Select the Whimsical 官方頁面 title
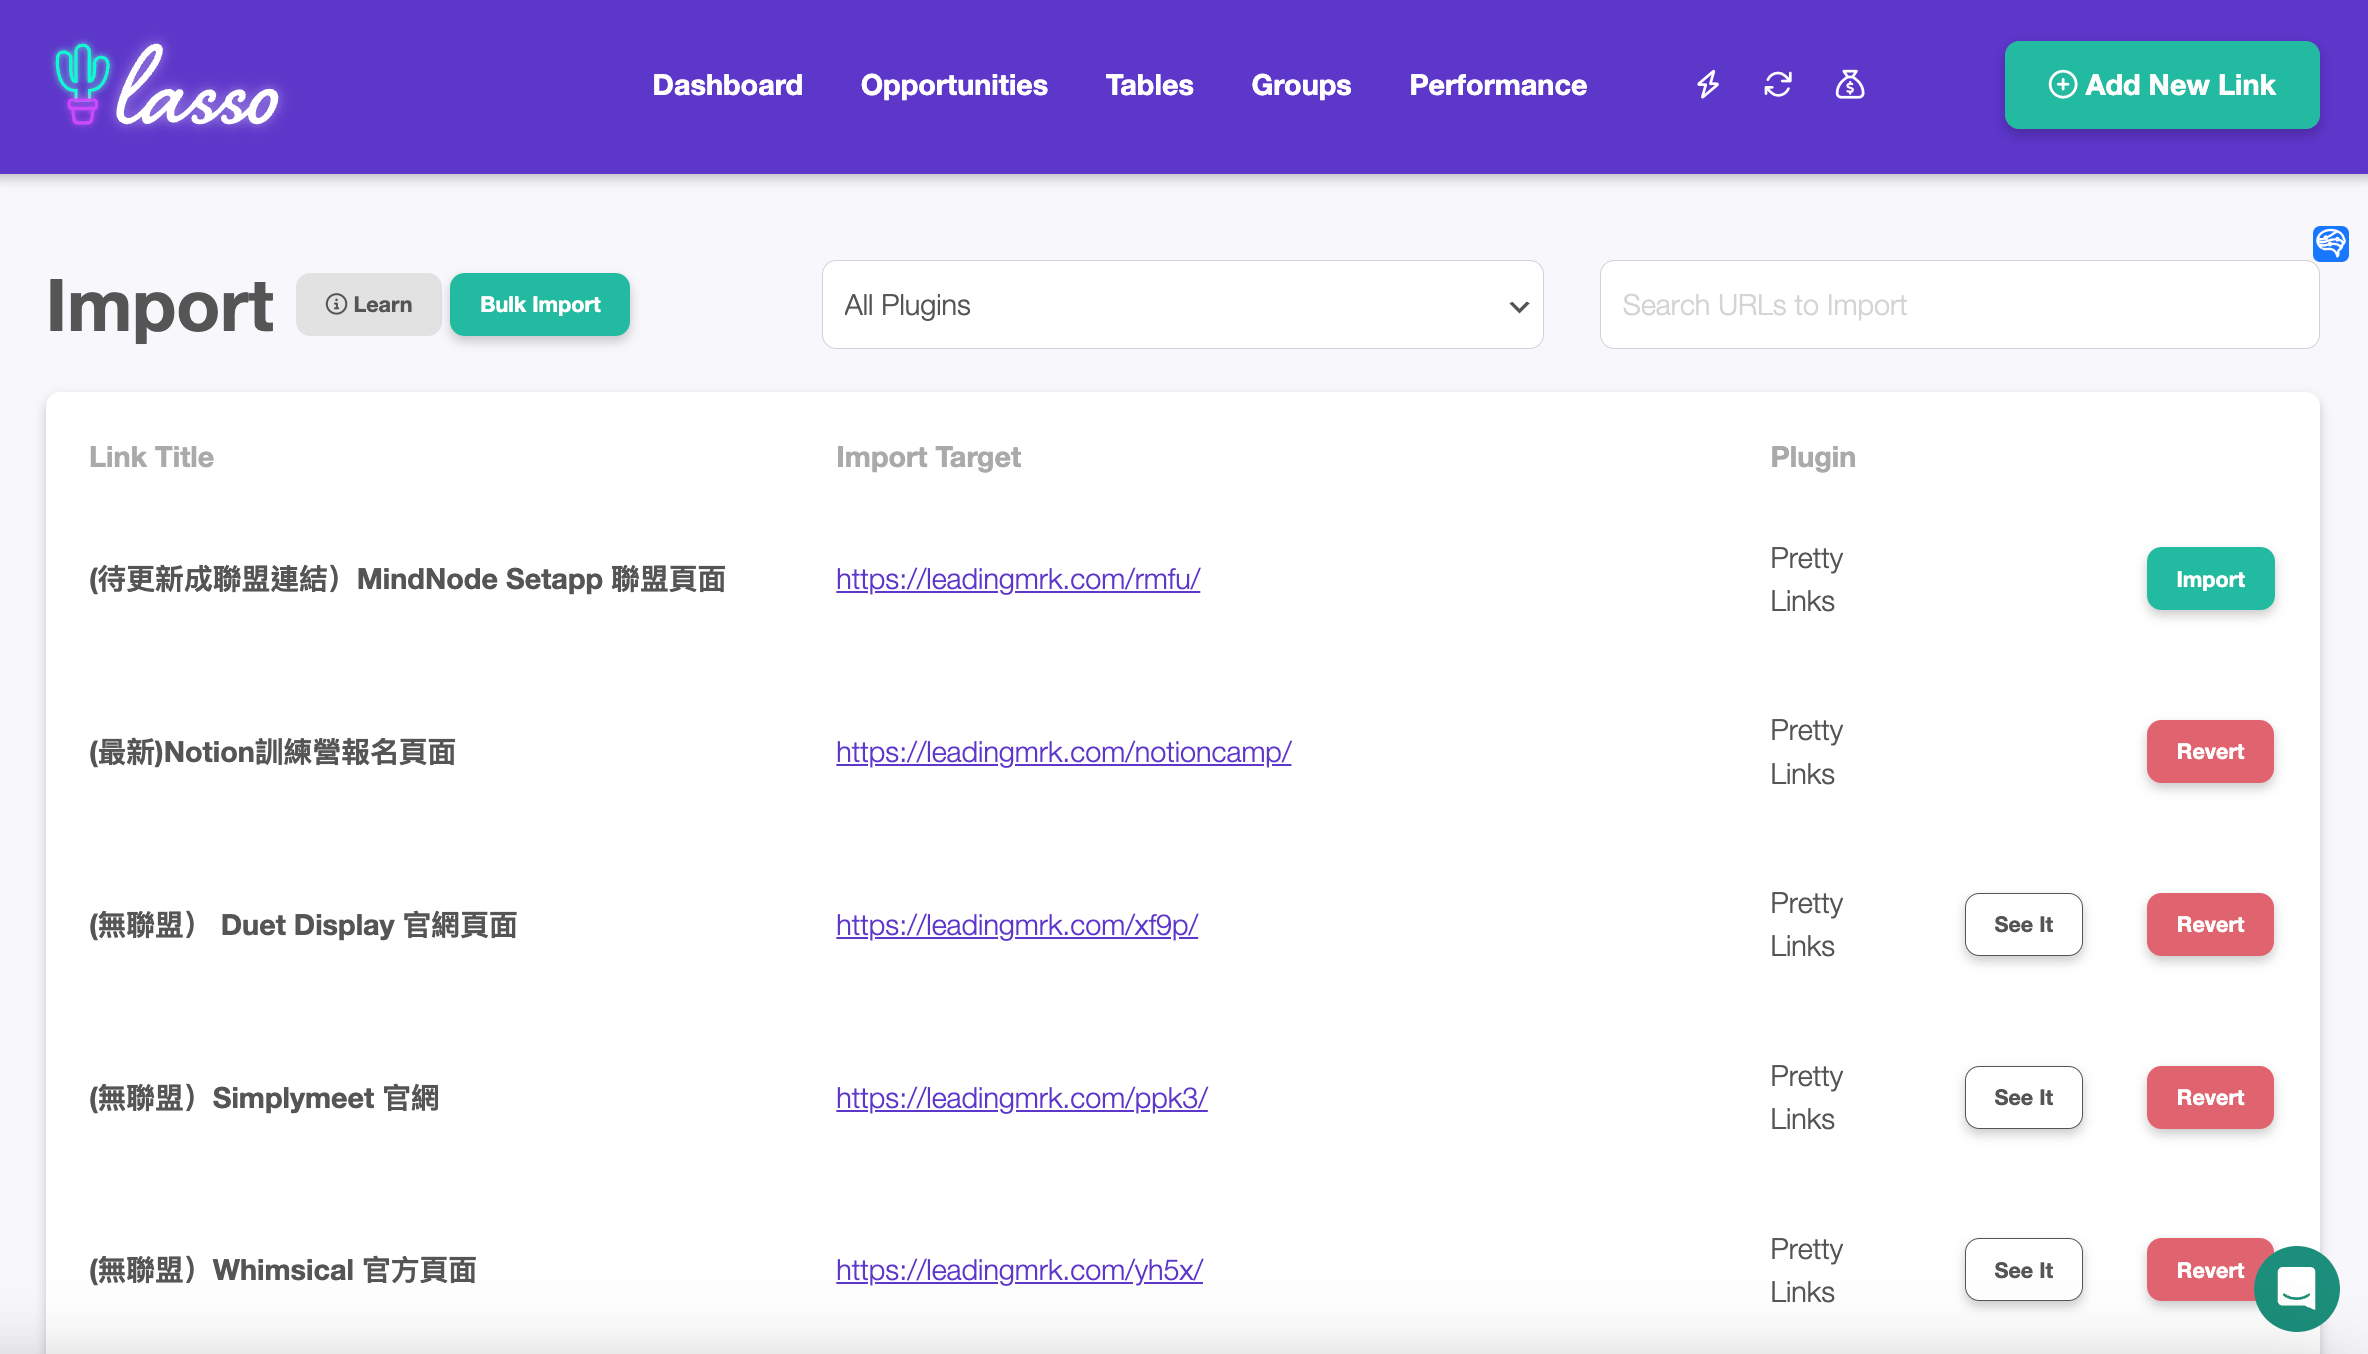The image size is (2368, 1354). tap(282, 1270)
